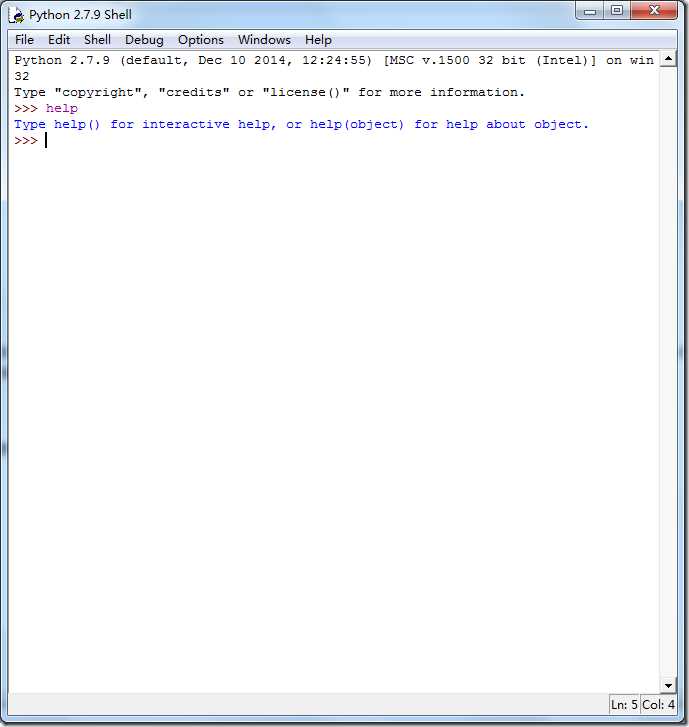This screenshot has width=689, height=727.
Task: Maximize the Python Shell window
Action: point(617,11)
